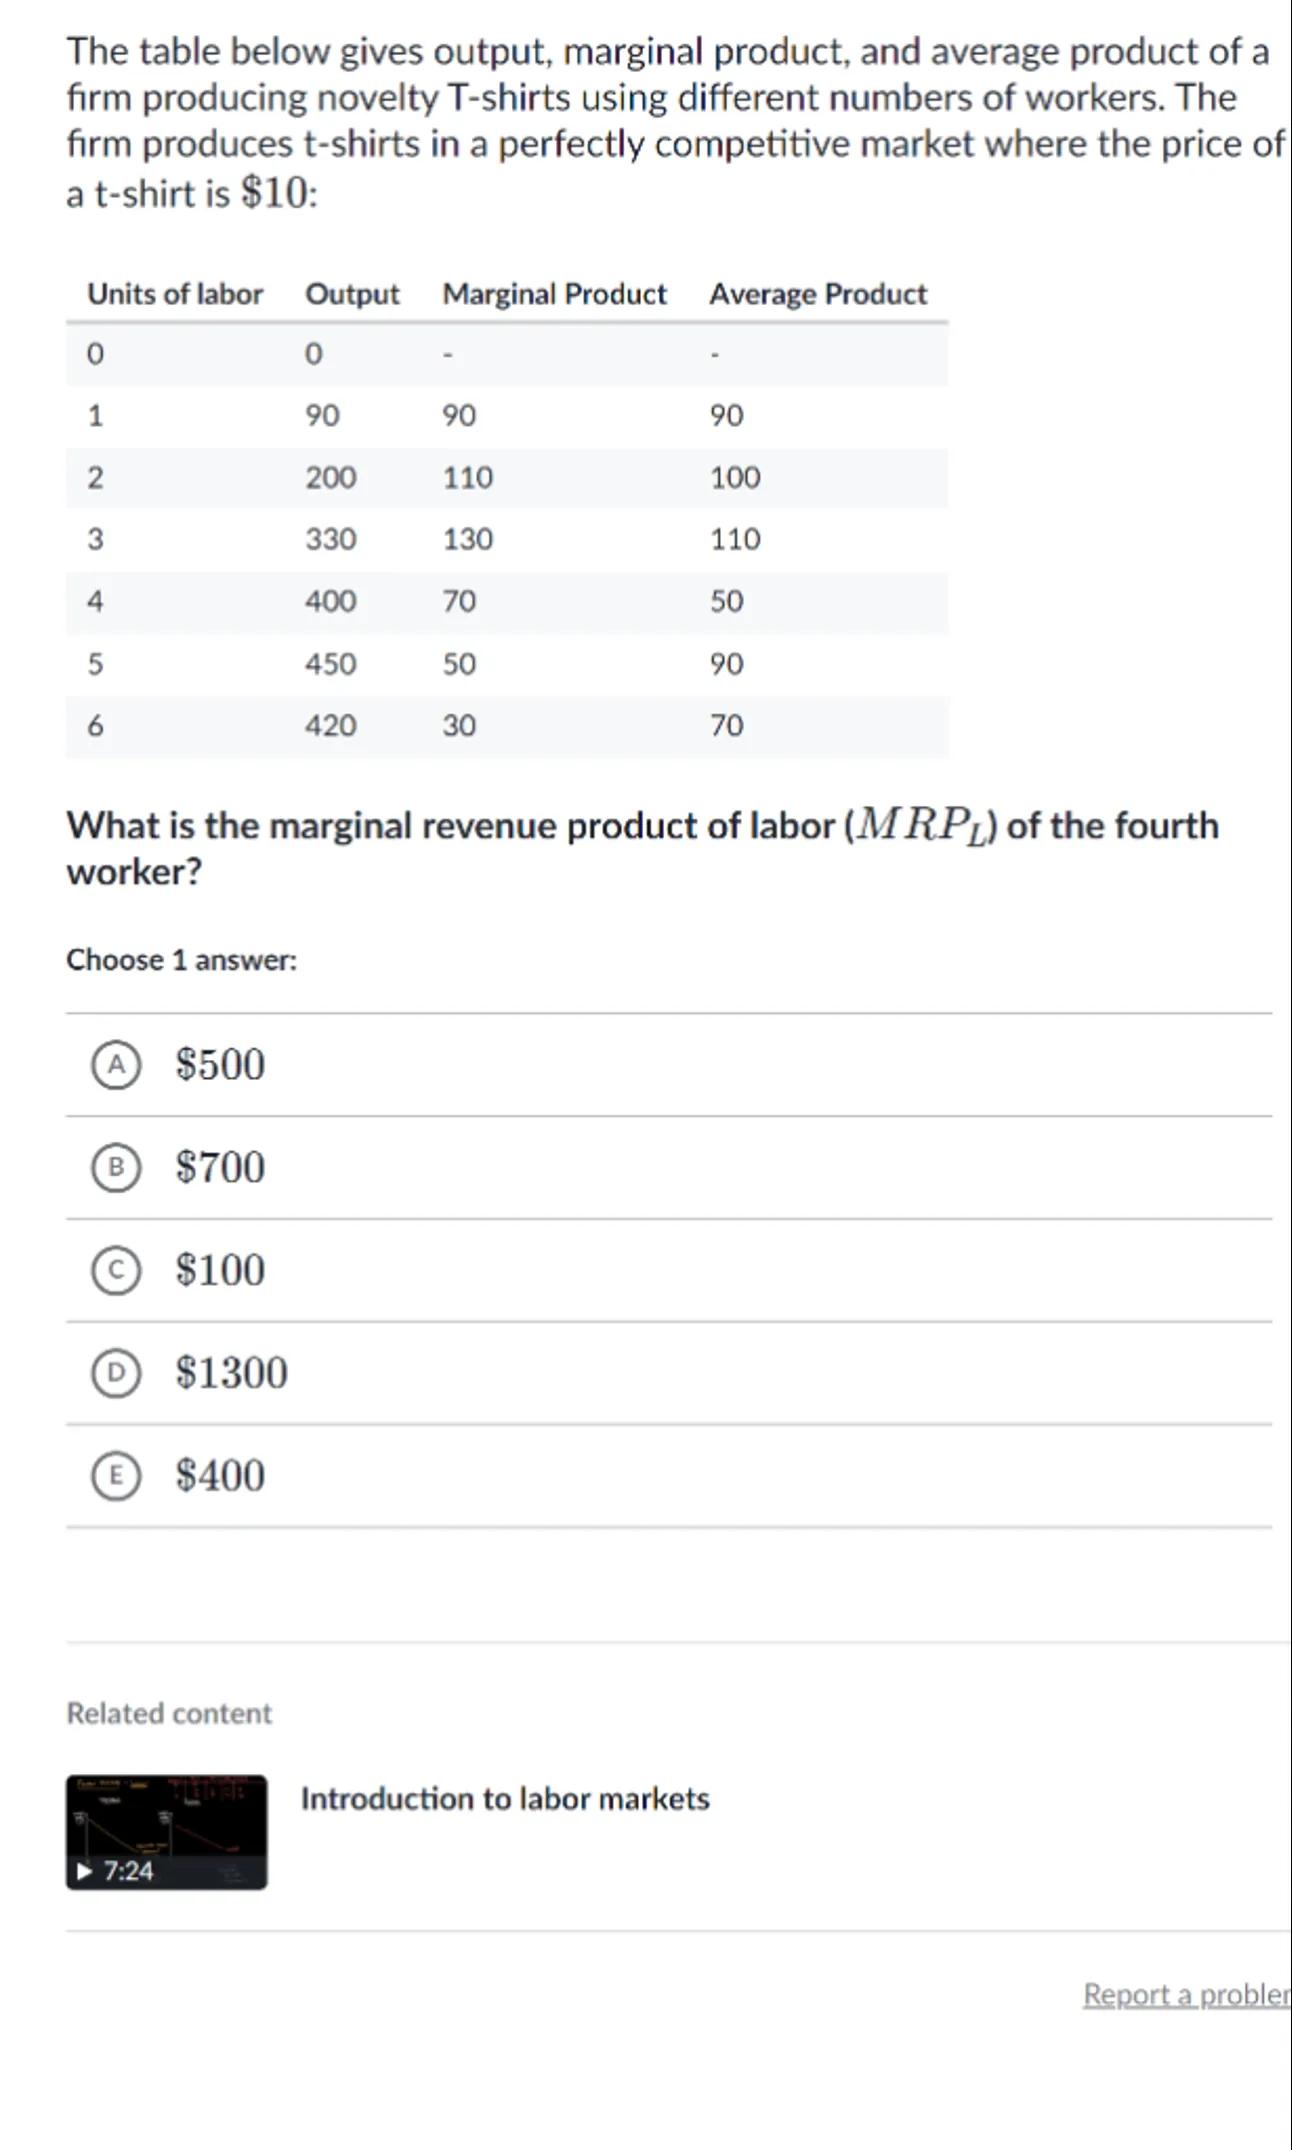
Task: Click the Units of labor column header
Action: click(175, 294)
